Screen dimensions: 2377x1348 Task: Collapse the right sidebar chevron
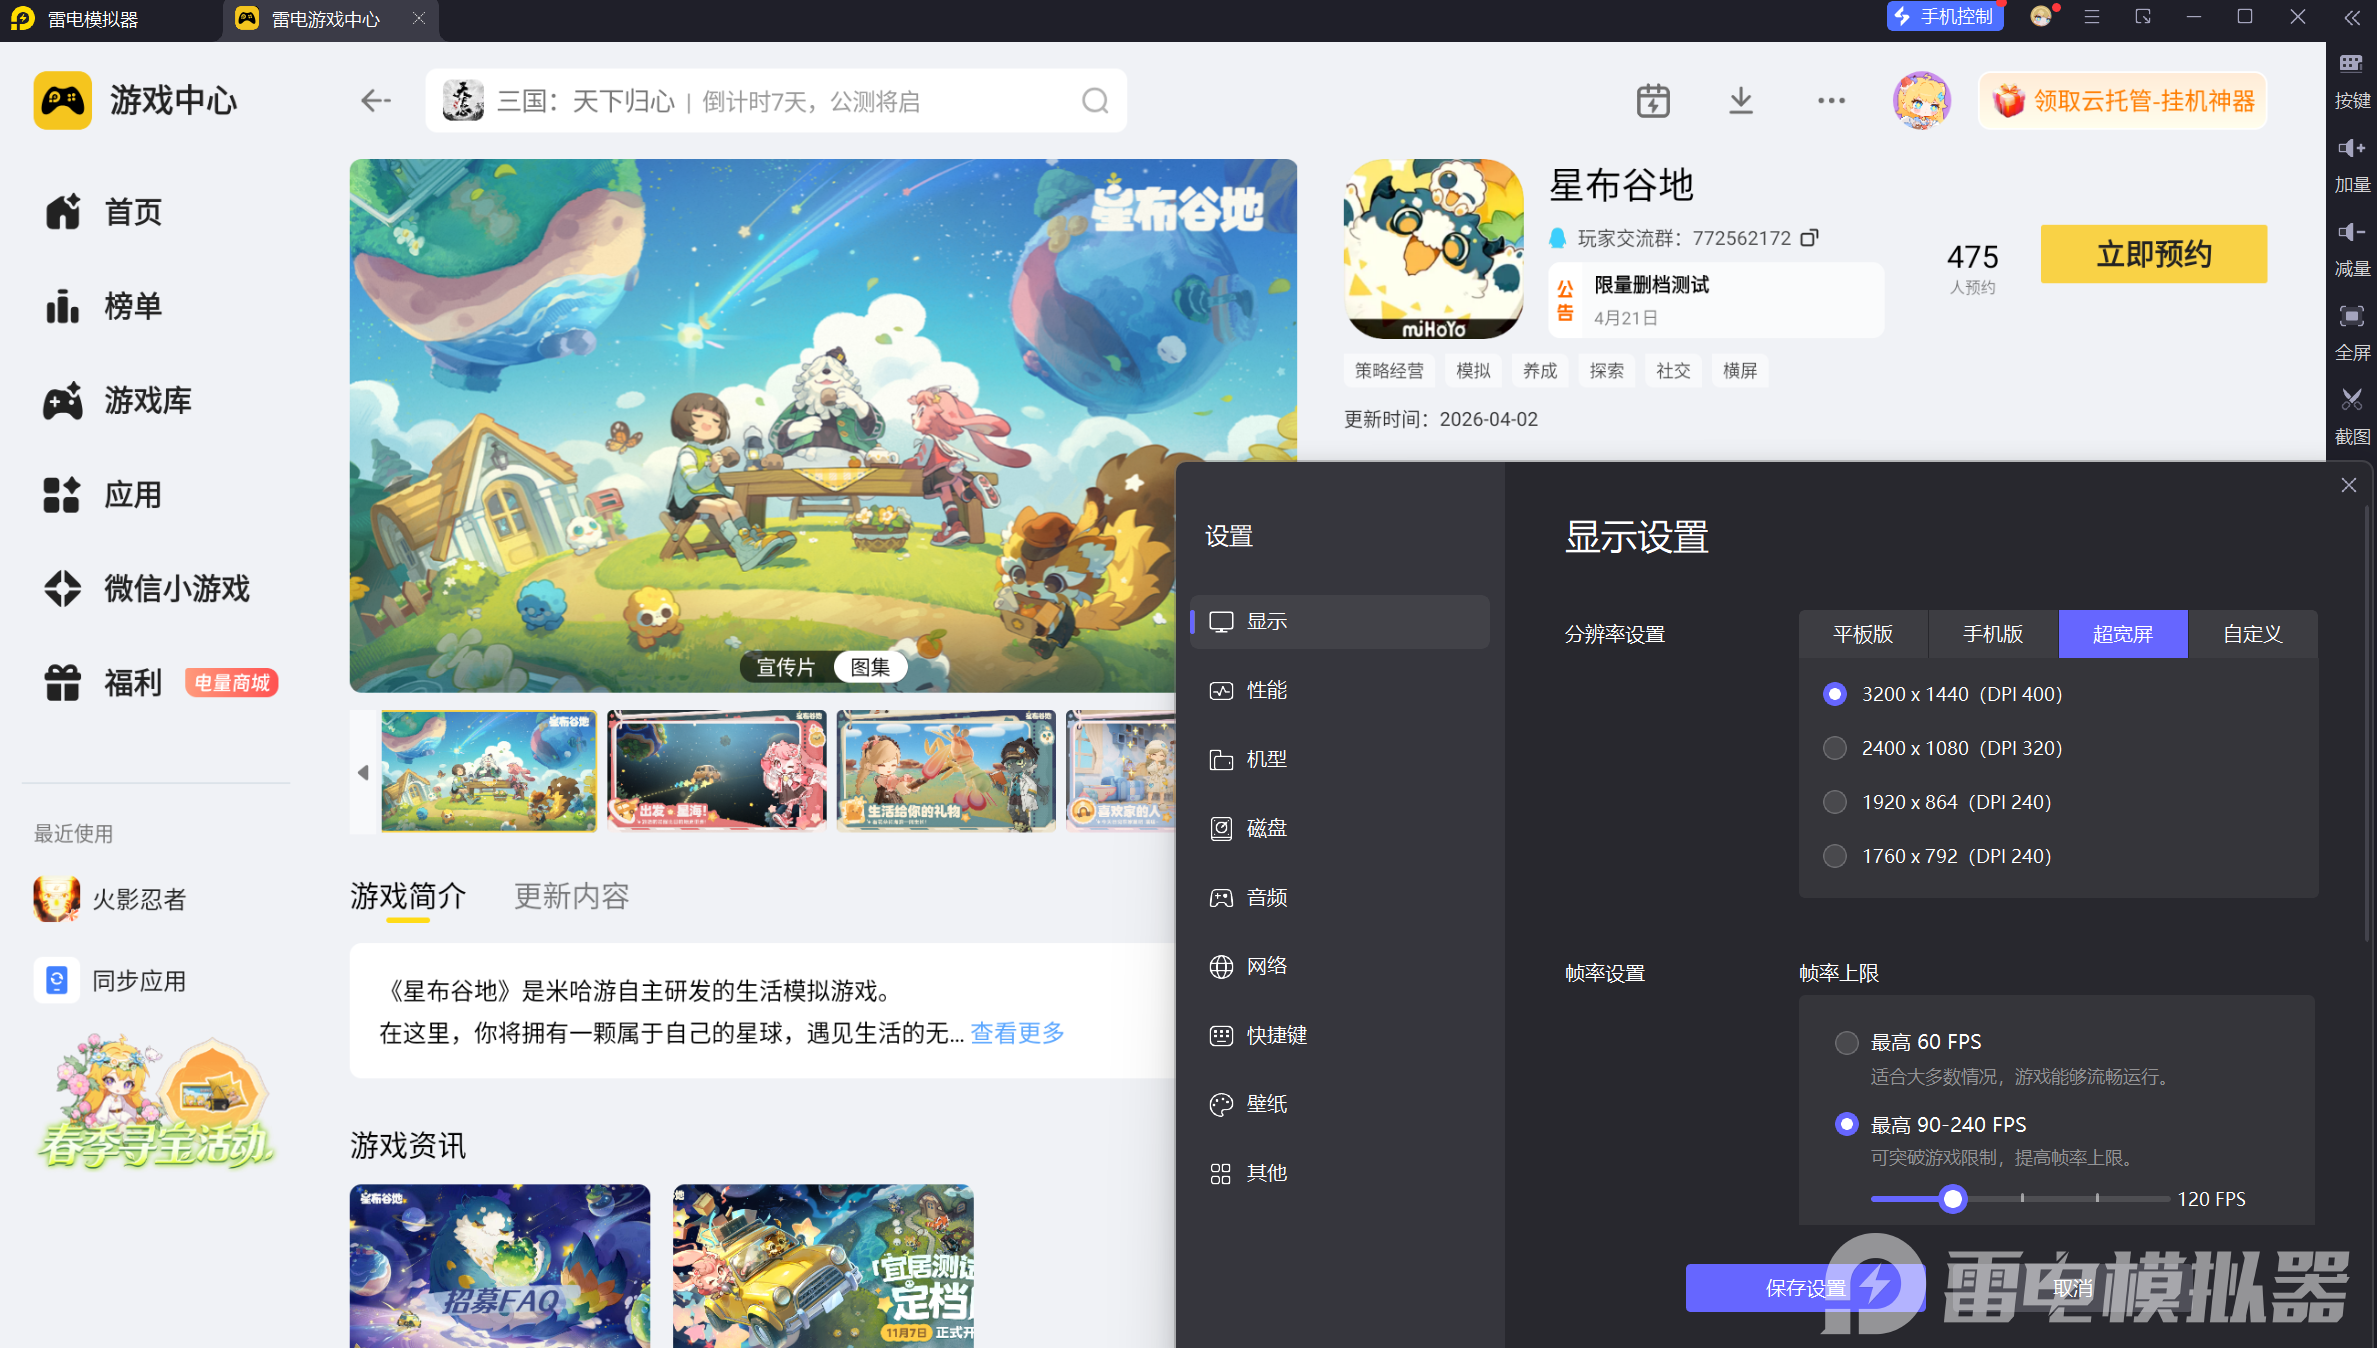tap(2352, 18)
